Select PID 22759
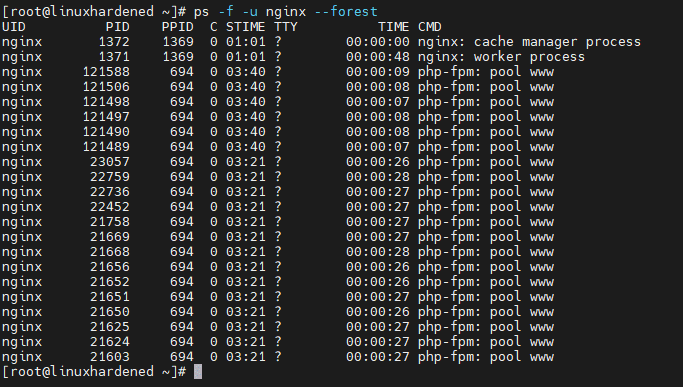The image size is (683, 387). [110, 177]
